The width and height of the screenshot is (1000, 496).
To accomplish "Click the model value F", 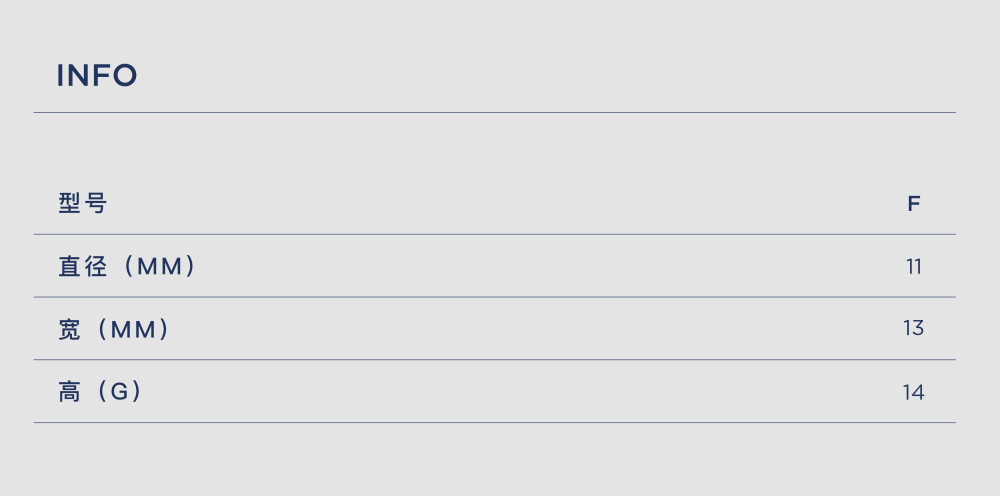I will point(914,204).
